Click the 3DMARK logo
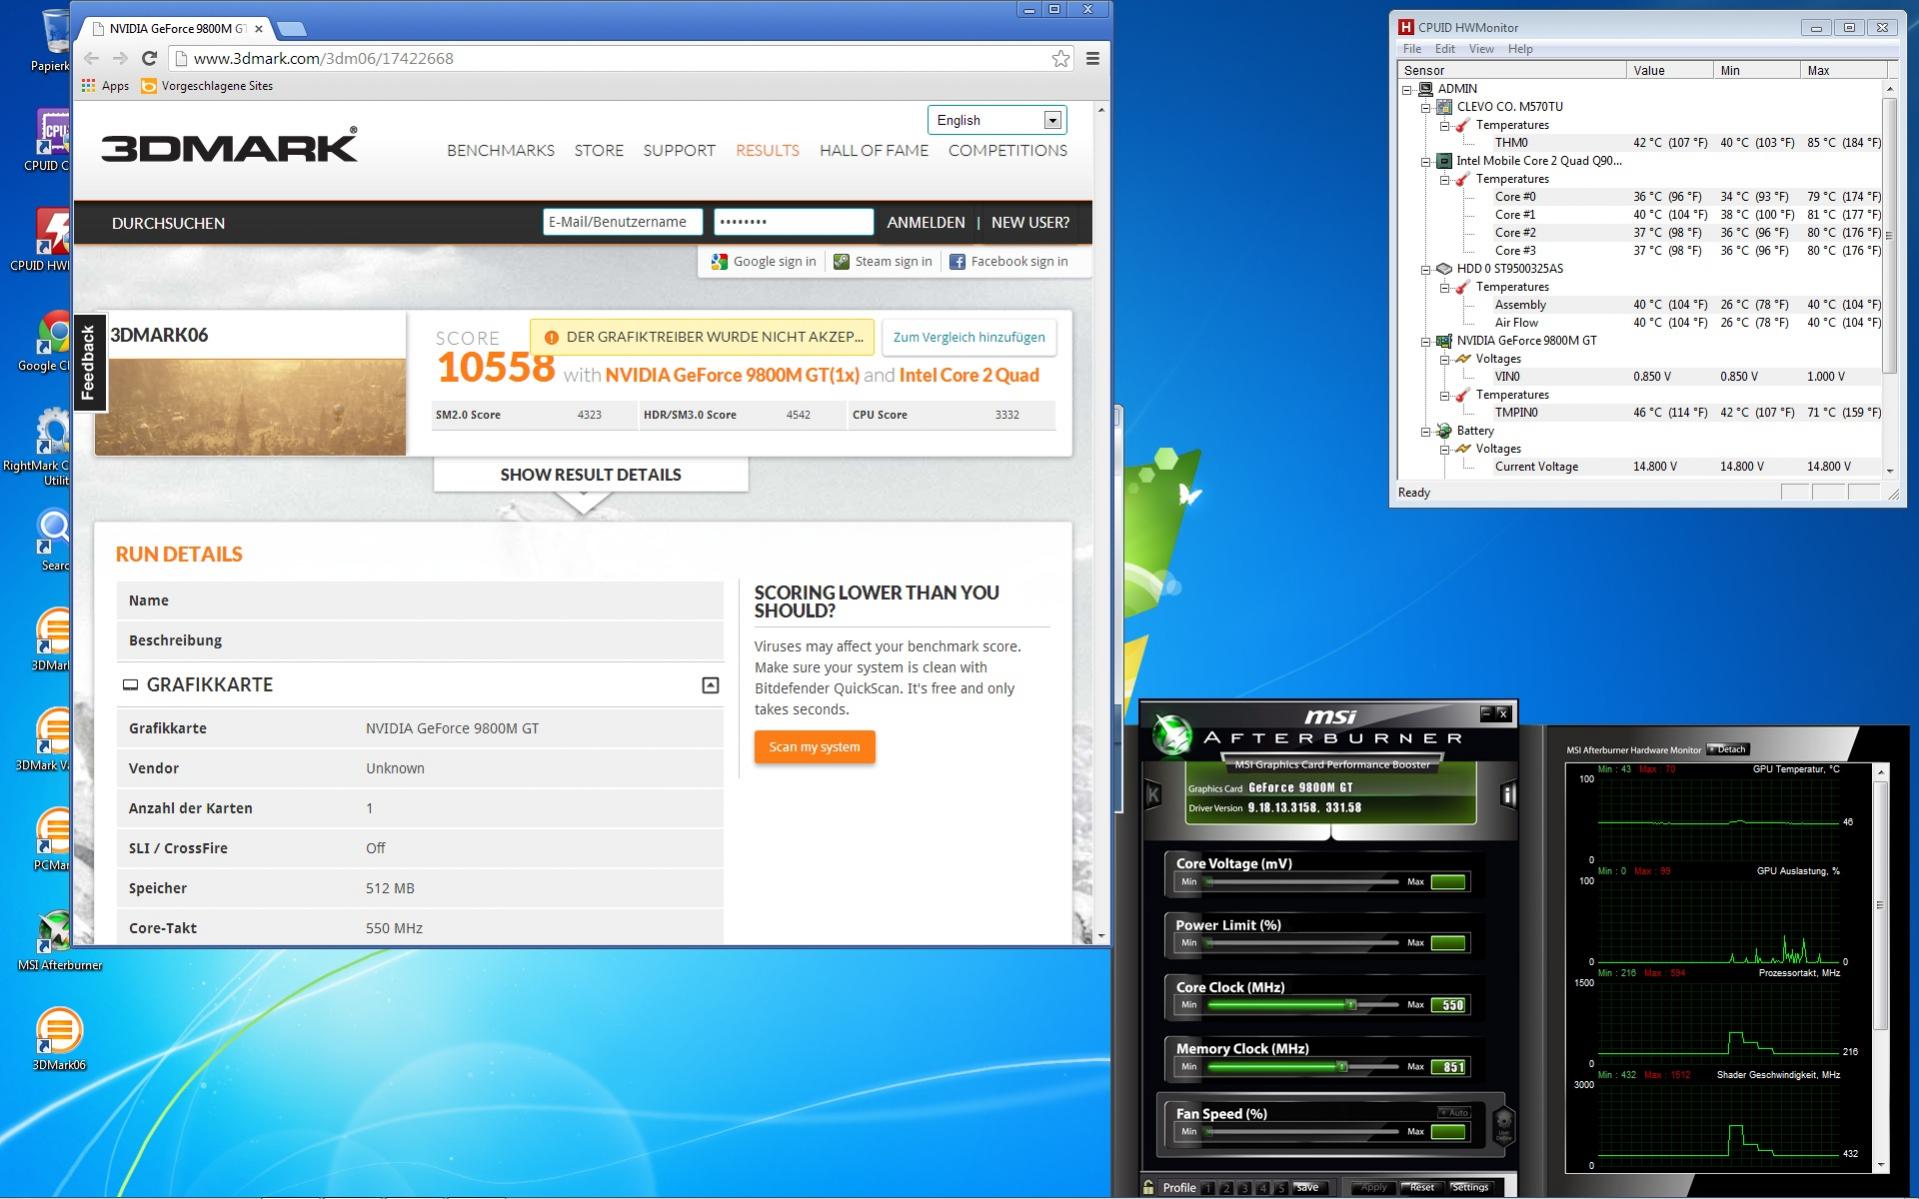The width and height of the screenshot is (1919, 1199). [229, 146]
